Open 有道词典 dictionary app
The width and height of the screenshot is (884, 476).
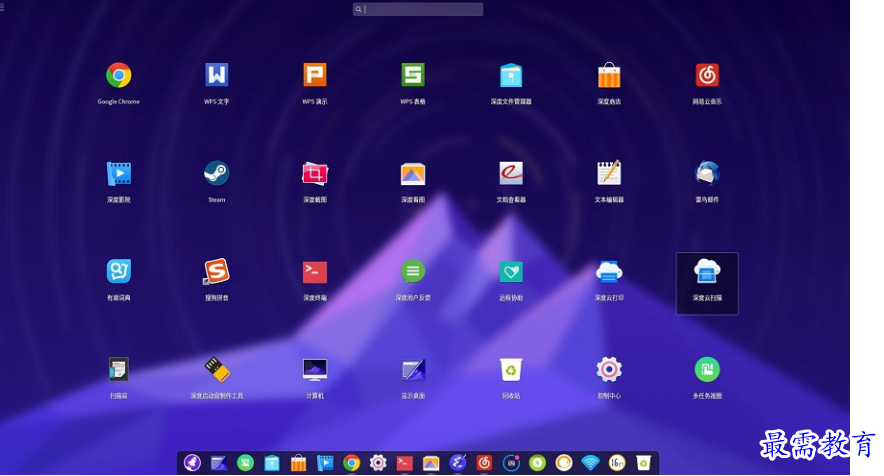tap(118, 271)
